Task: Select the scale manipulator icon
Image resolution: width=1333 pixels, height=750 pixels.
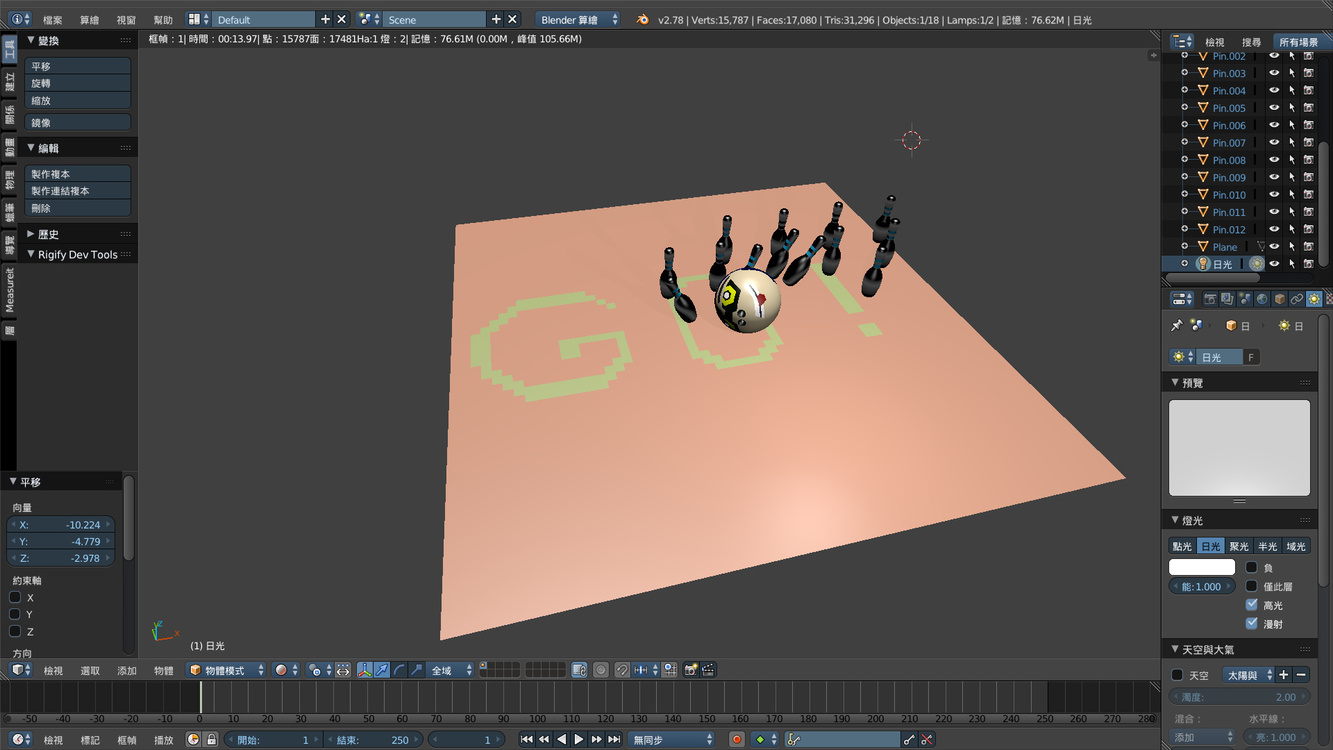Action: click(416, 671)
